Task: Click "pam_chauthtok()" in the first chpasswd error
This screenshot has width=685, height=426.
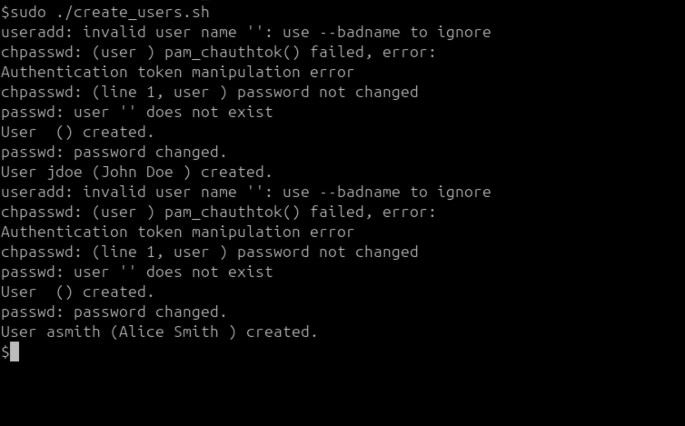Action: tap(232, 52)
